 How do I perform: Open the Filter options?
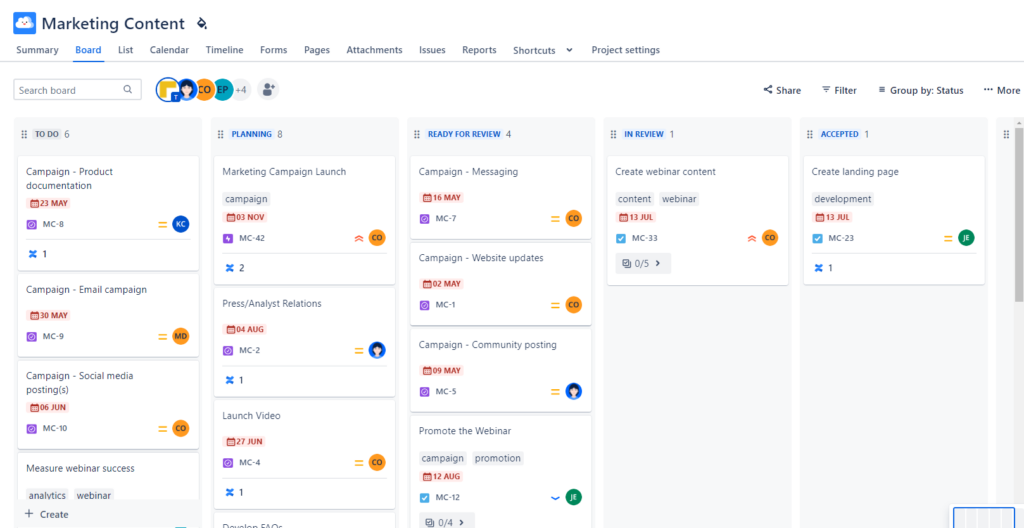(x=839, y=90)
